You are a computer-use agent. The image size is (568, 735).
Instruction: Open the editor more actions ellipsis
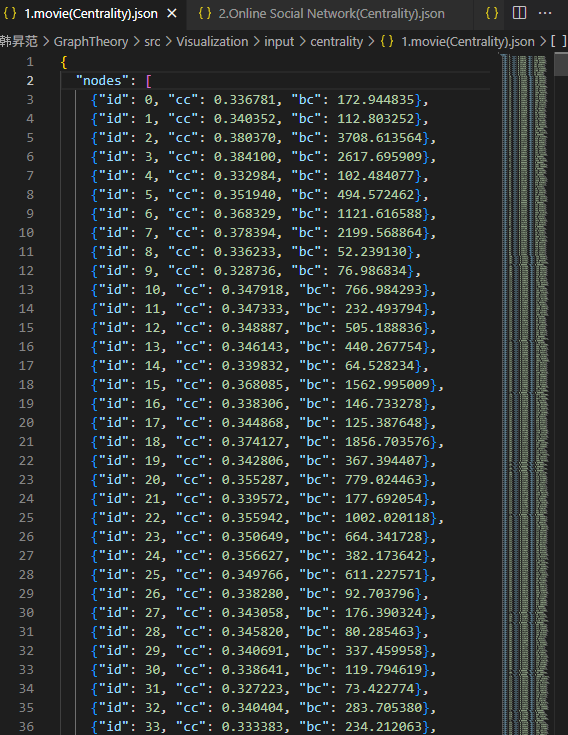click(545, 13)
